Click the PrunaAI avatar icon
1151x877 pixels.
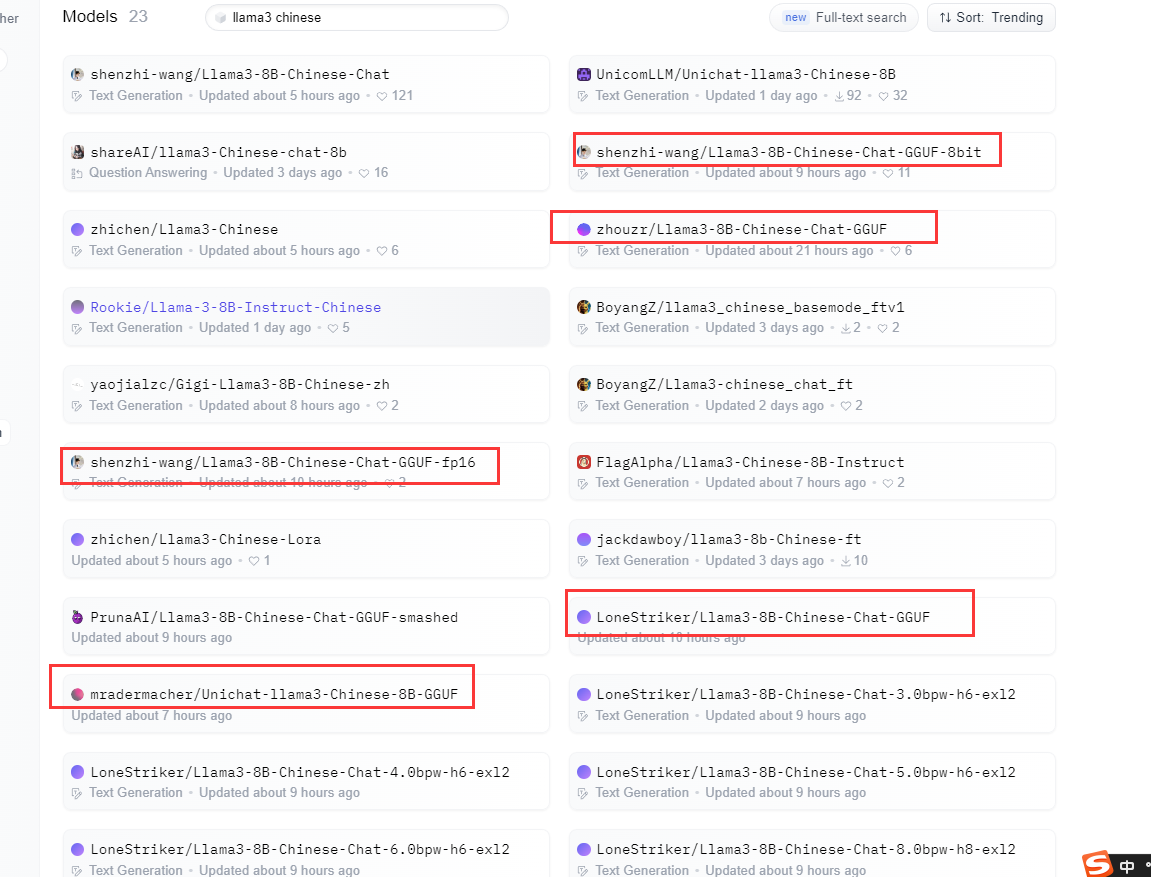tap(77, 617)
